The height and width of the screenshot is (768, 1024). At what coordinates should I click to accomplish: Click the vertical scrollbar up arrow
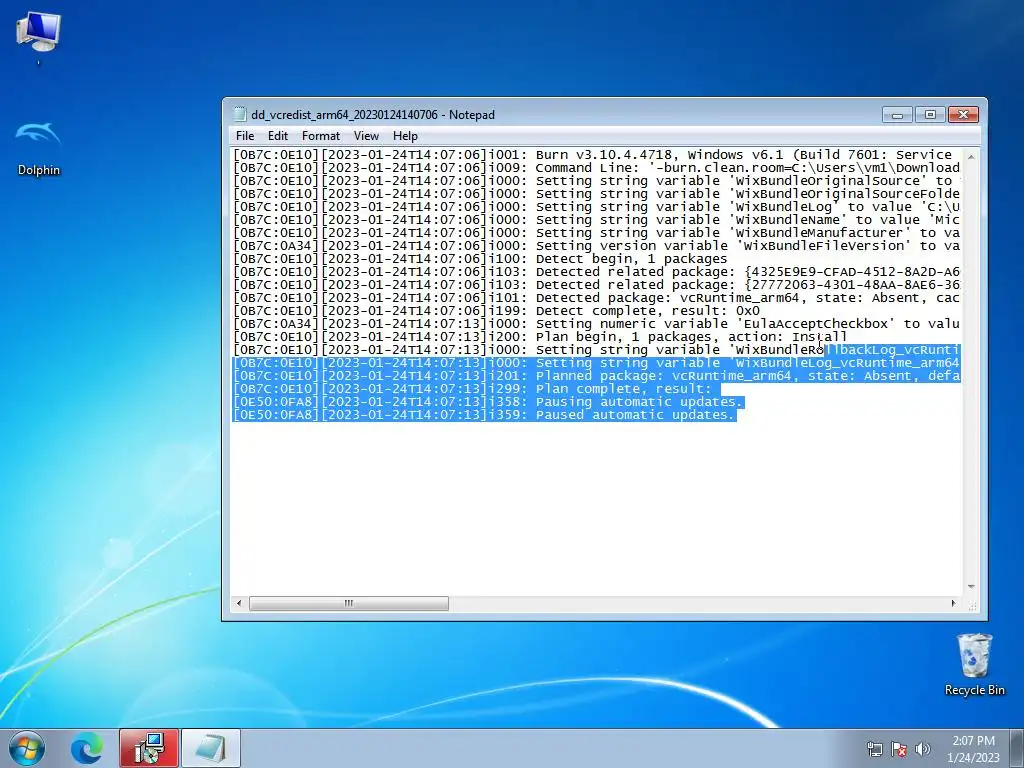(970, 157)
